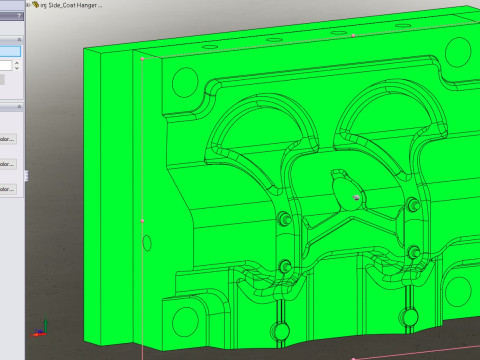Open the third Color... button

pyautogui.click(x=8, y=189)
